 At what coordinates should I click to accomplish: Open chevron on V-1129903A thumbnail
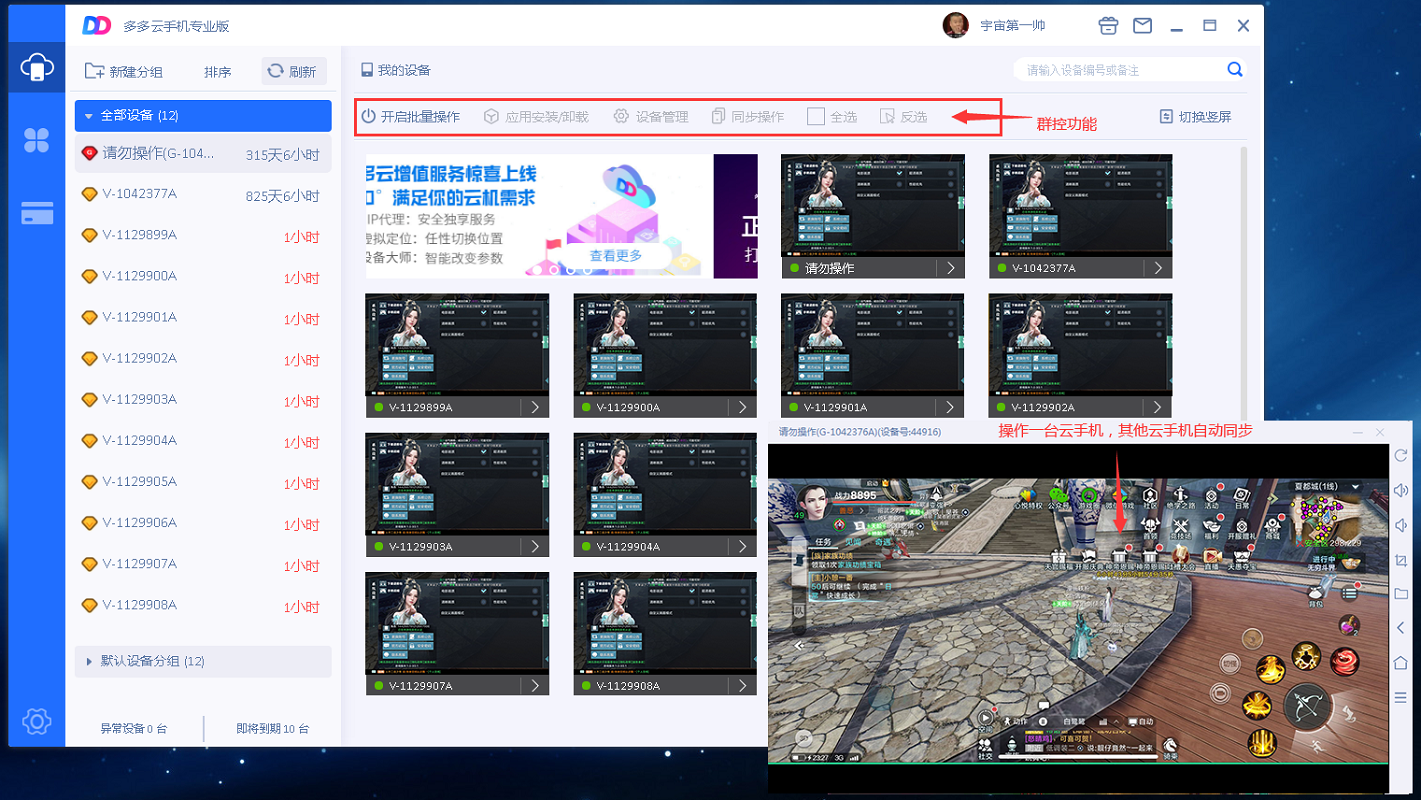pos(535,546)
